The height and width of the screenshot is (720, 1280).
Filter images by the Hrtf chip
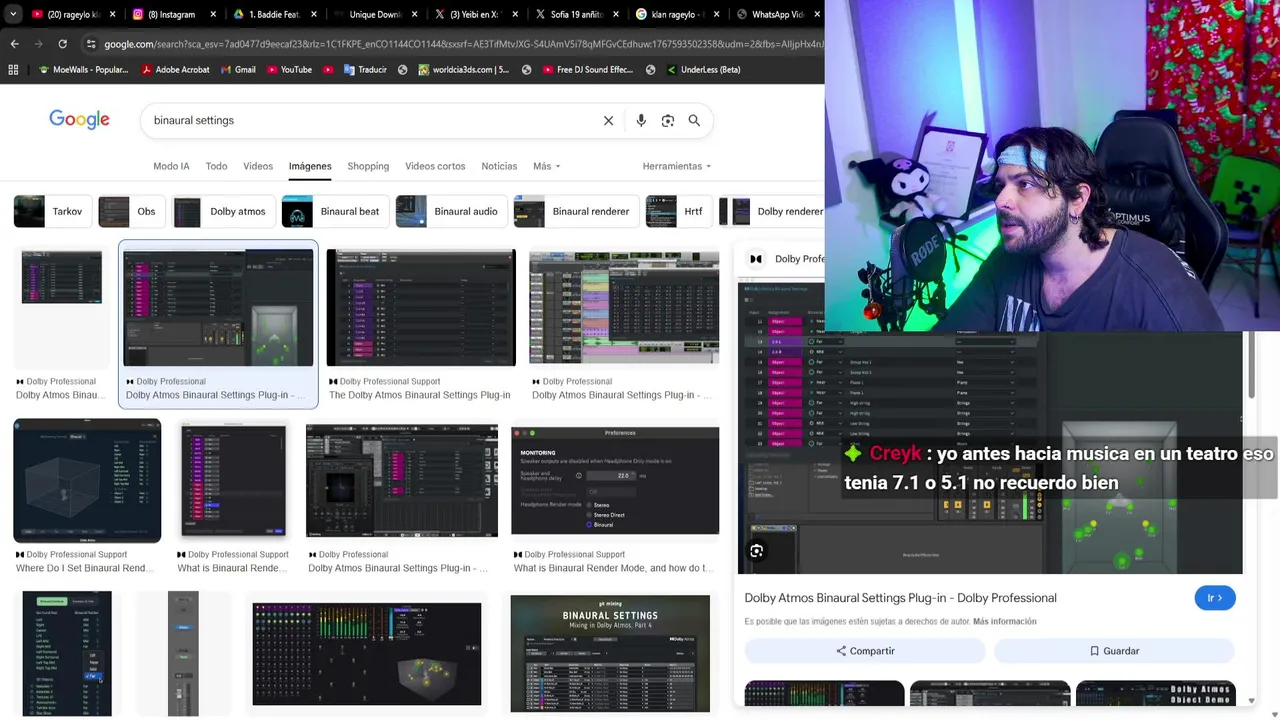tap(678, 211)
